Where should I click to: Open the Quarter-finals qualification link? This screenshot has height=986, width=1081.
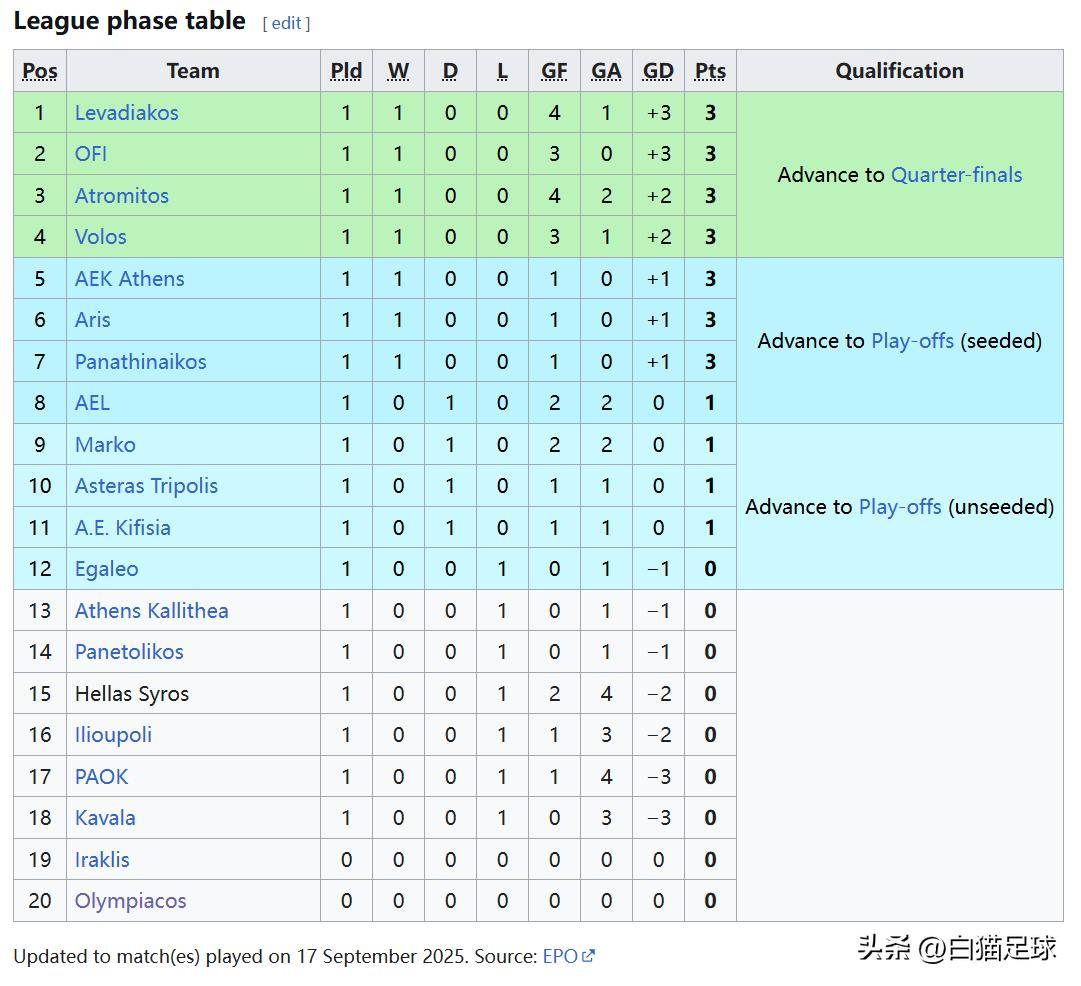(957, 174)
